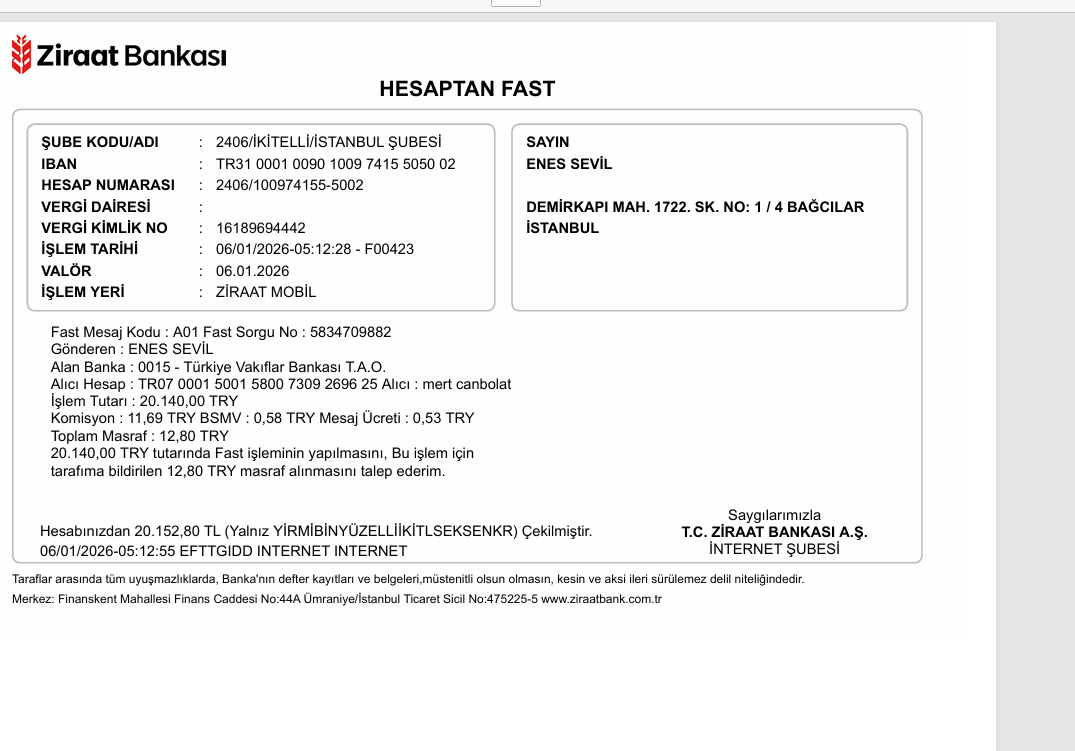Click Toplam Masraf : 12,80 TRY line
This screenshot has width=1075, height=751.
tap(139, 436)
